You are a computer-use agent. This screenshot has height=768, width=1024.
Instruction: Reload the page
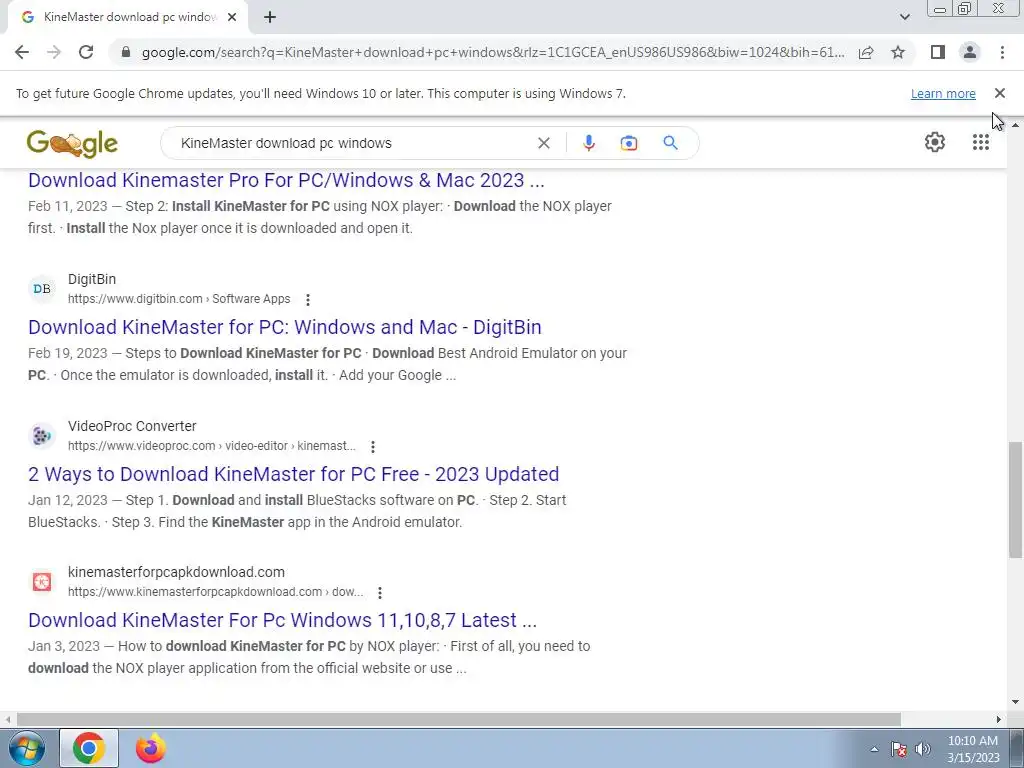click(x=86, y=52)
